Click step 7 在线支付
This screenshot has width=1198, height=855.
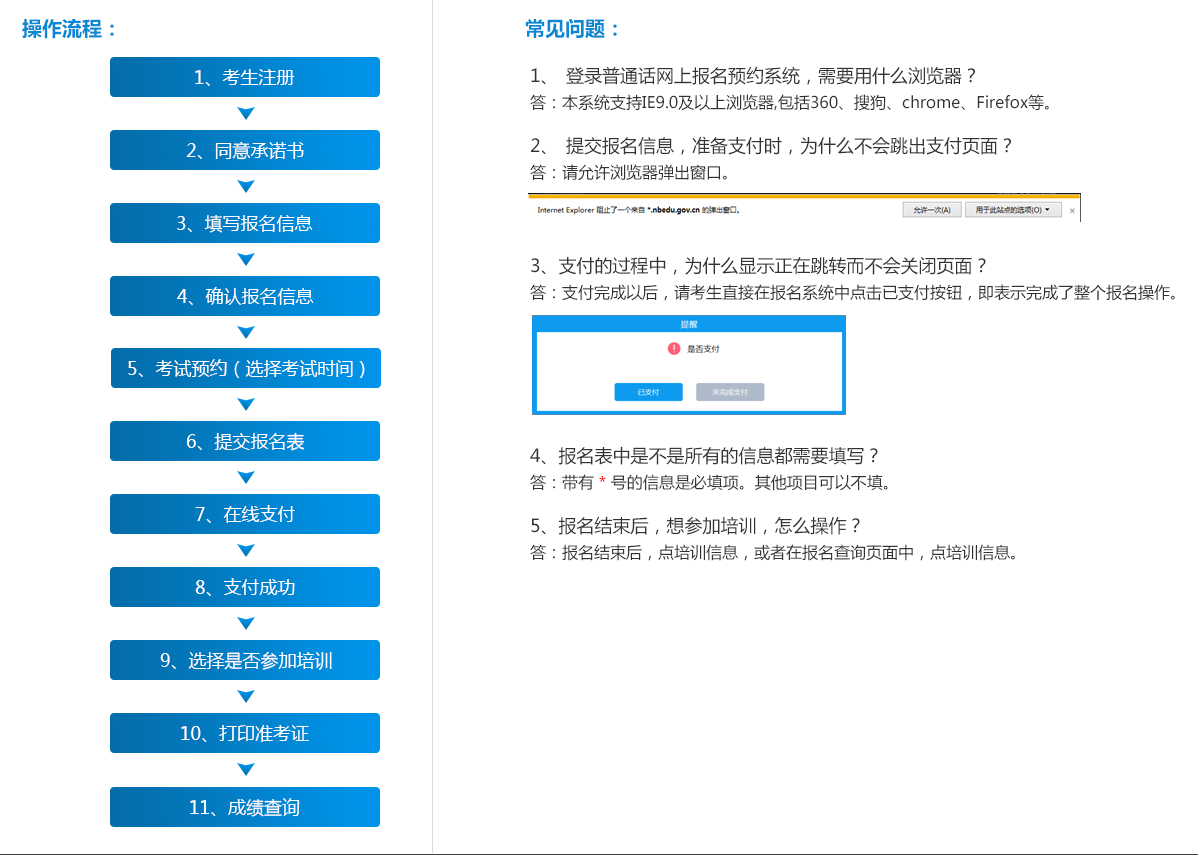pos(245,514)
